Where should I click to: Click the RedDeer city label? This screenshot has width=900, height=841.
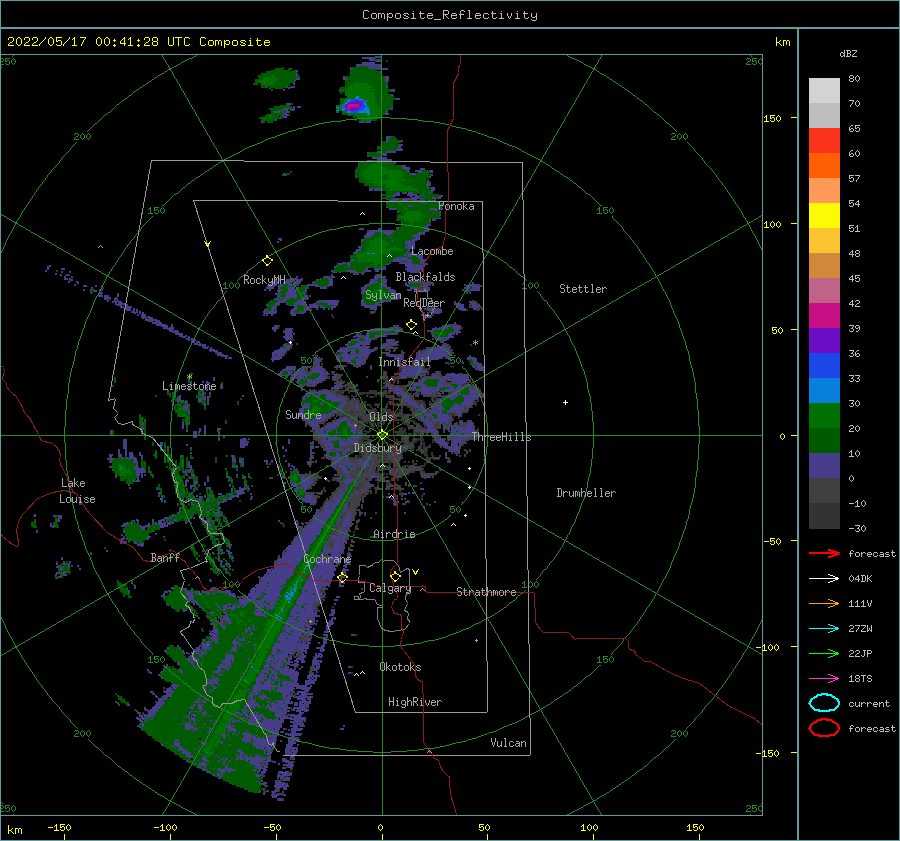(x=424, y=303)
